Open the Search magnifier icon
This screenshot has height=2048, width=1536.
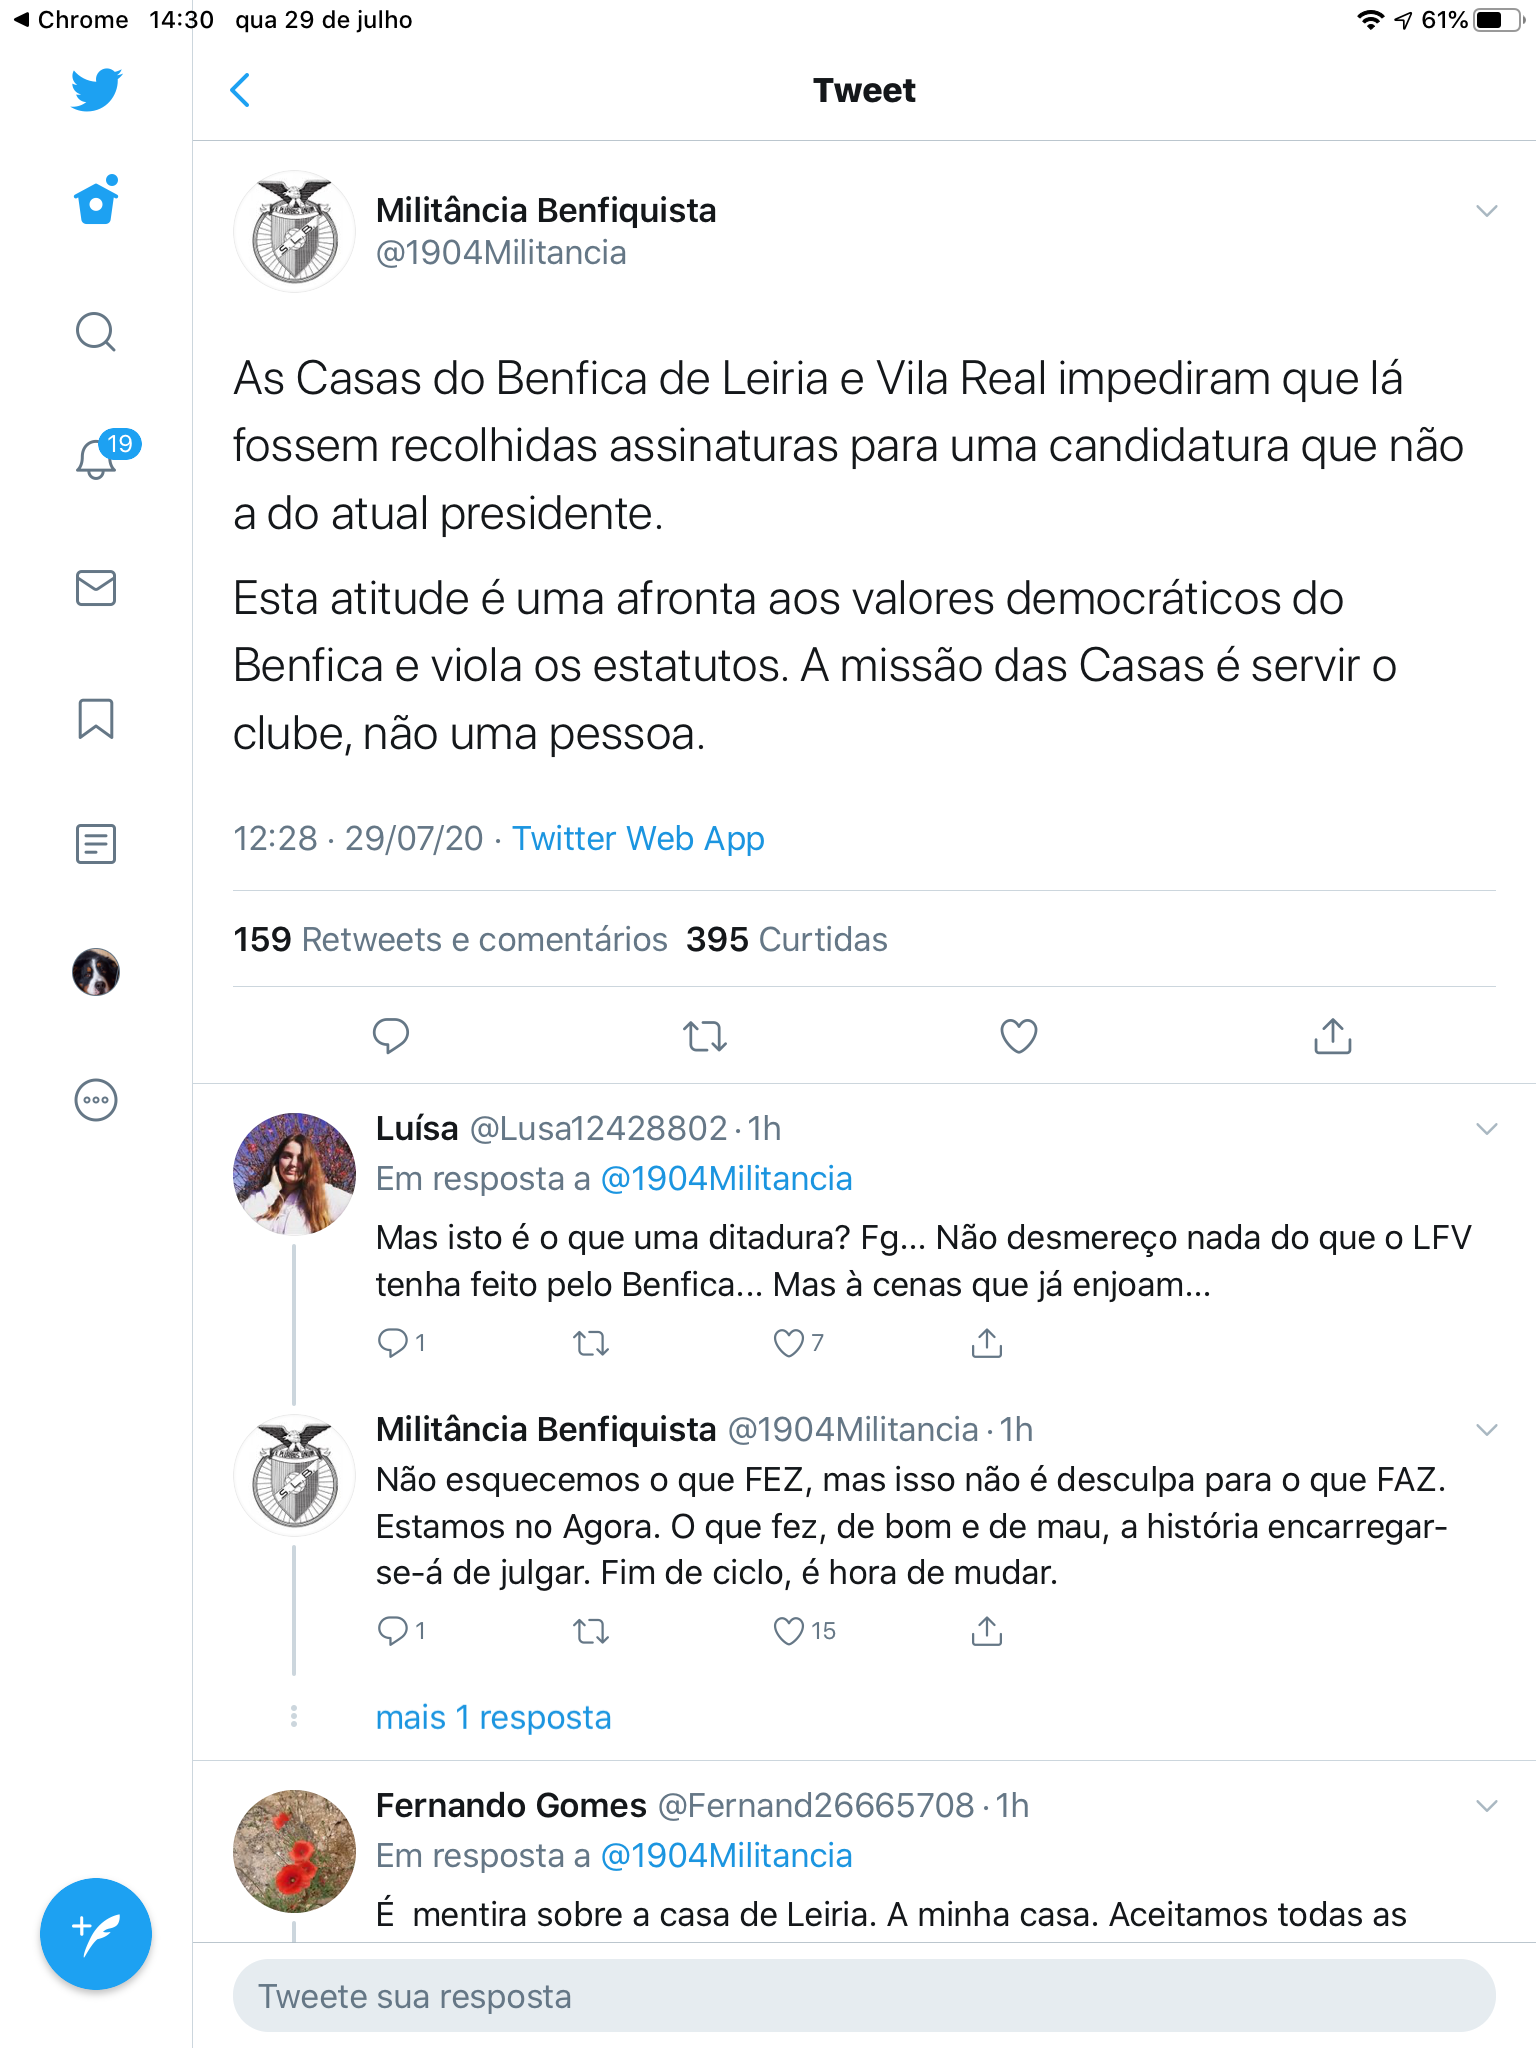pyautogui.click(x=96, y=332)
